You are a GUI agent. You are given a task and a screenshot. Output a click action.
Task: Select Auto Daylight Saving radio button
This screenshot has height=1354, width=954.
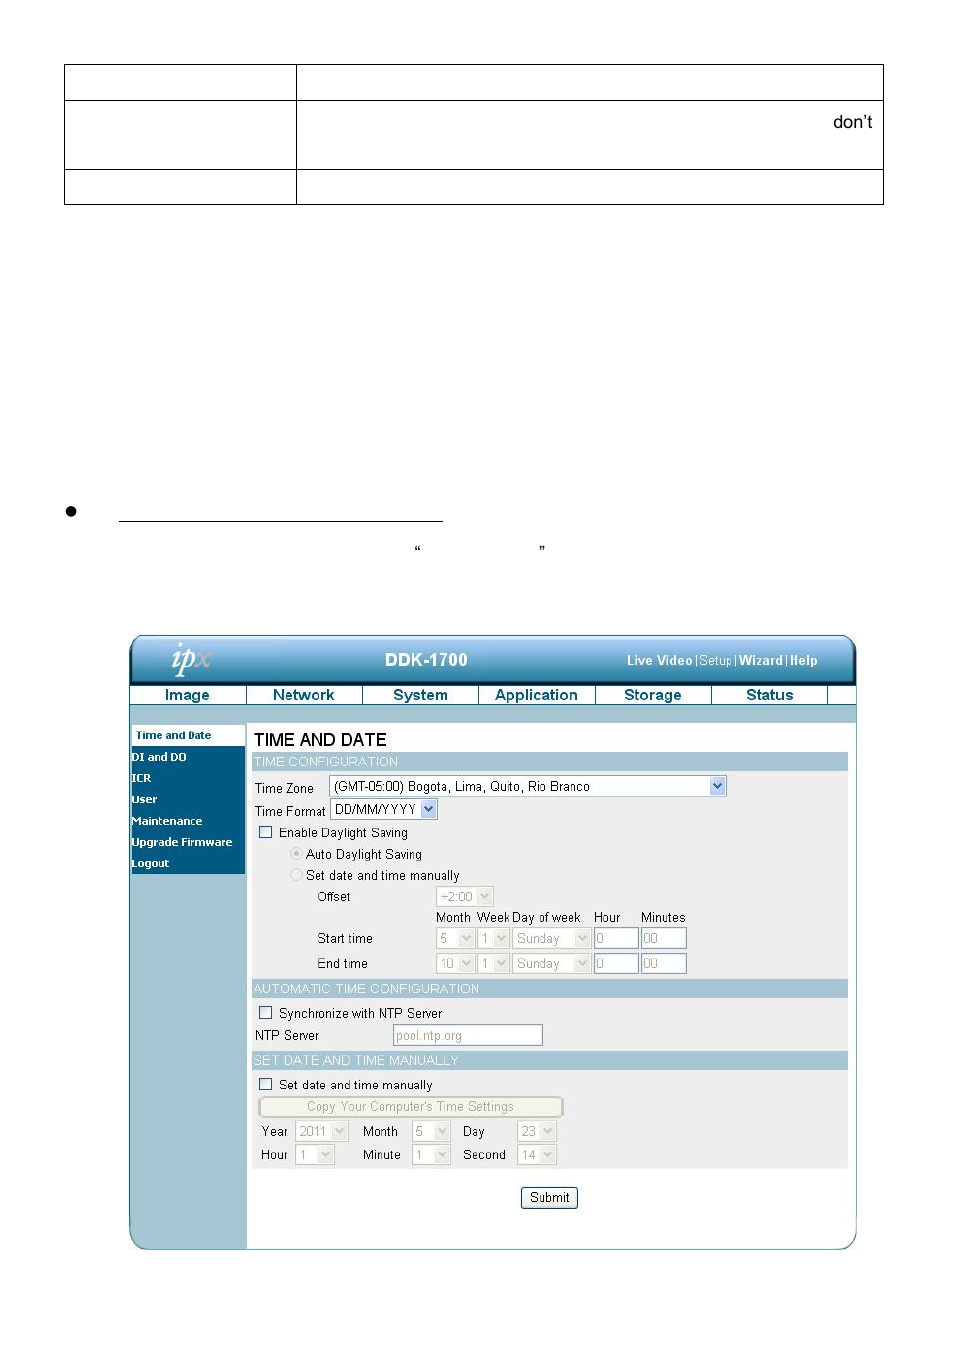pos(296,854)
